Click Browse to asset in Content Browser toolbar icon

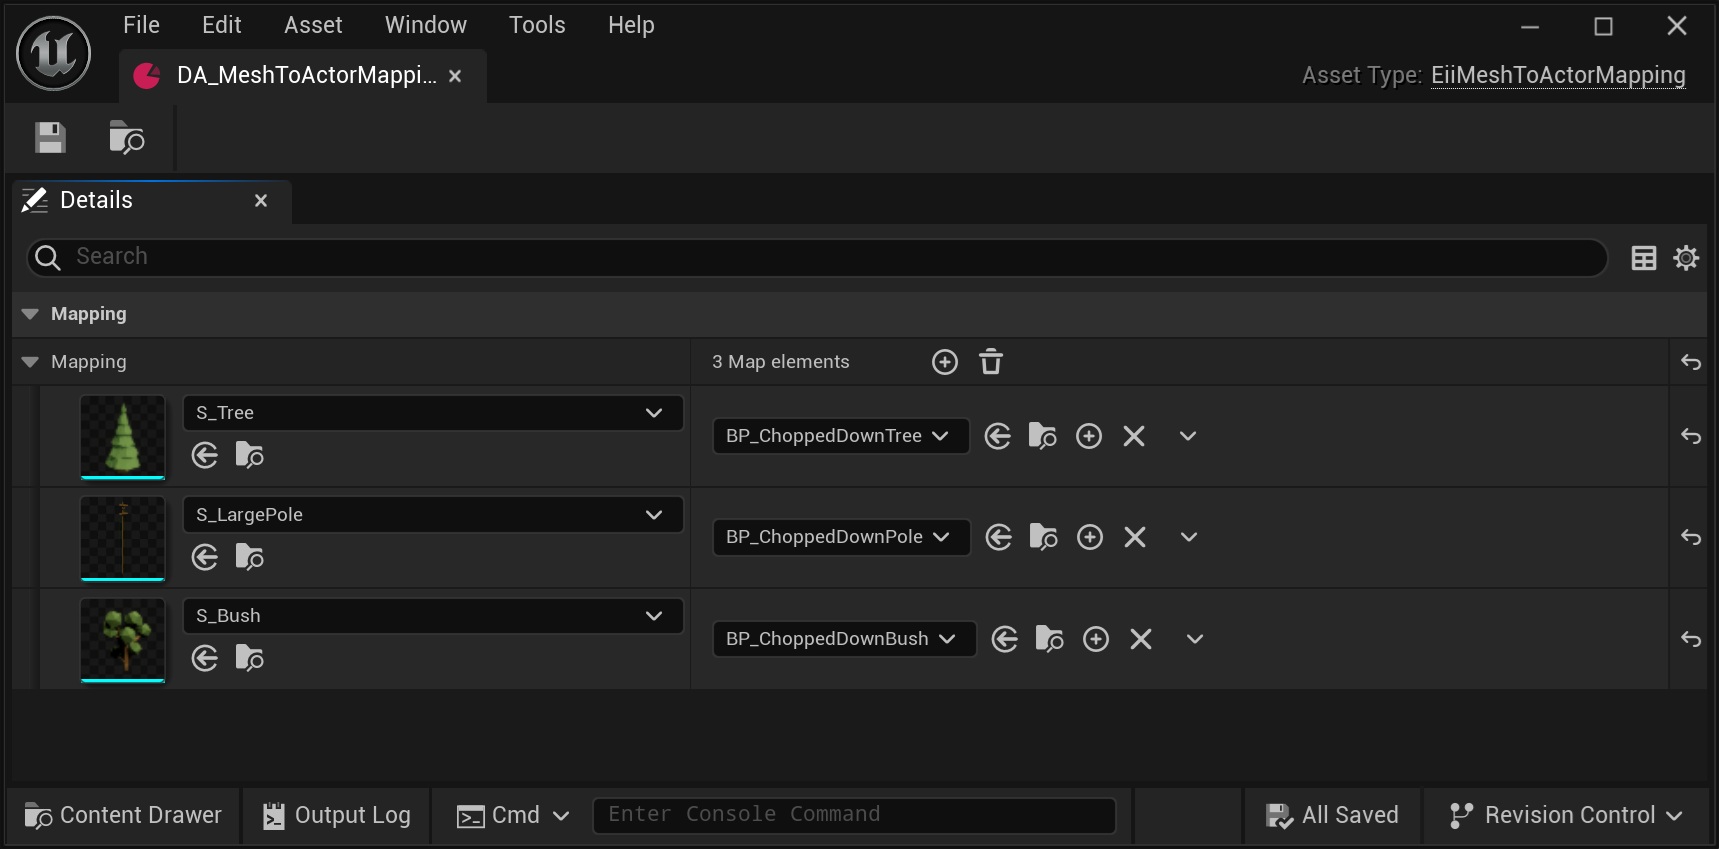(x=126, y=138)
